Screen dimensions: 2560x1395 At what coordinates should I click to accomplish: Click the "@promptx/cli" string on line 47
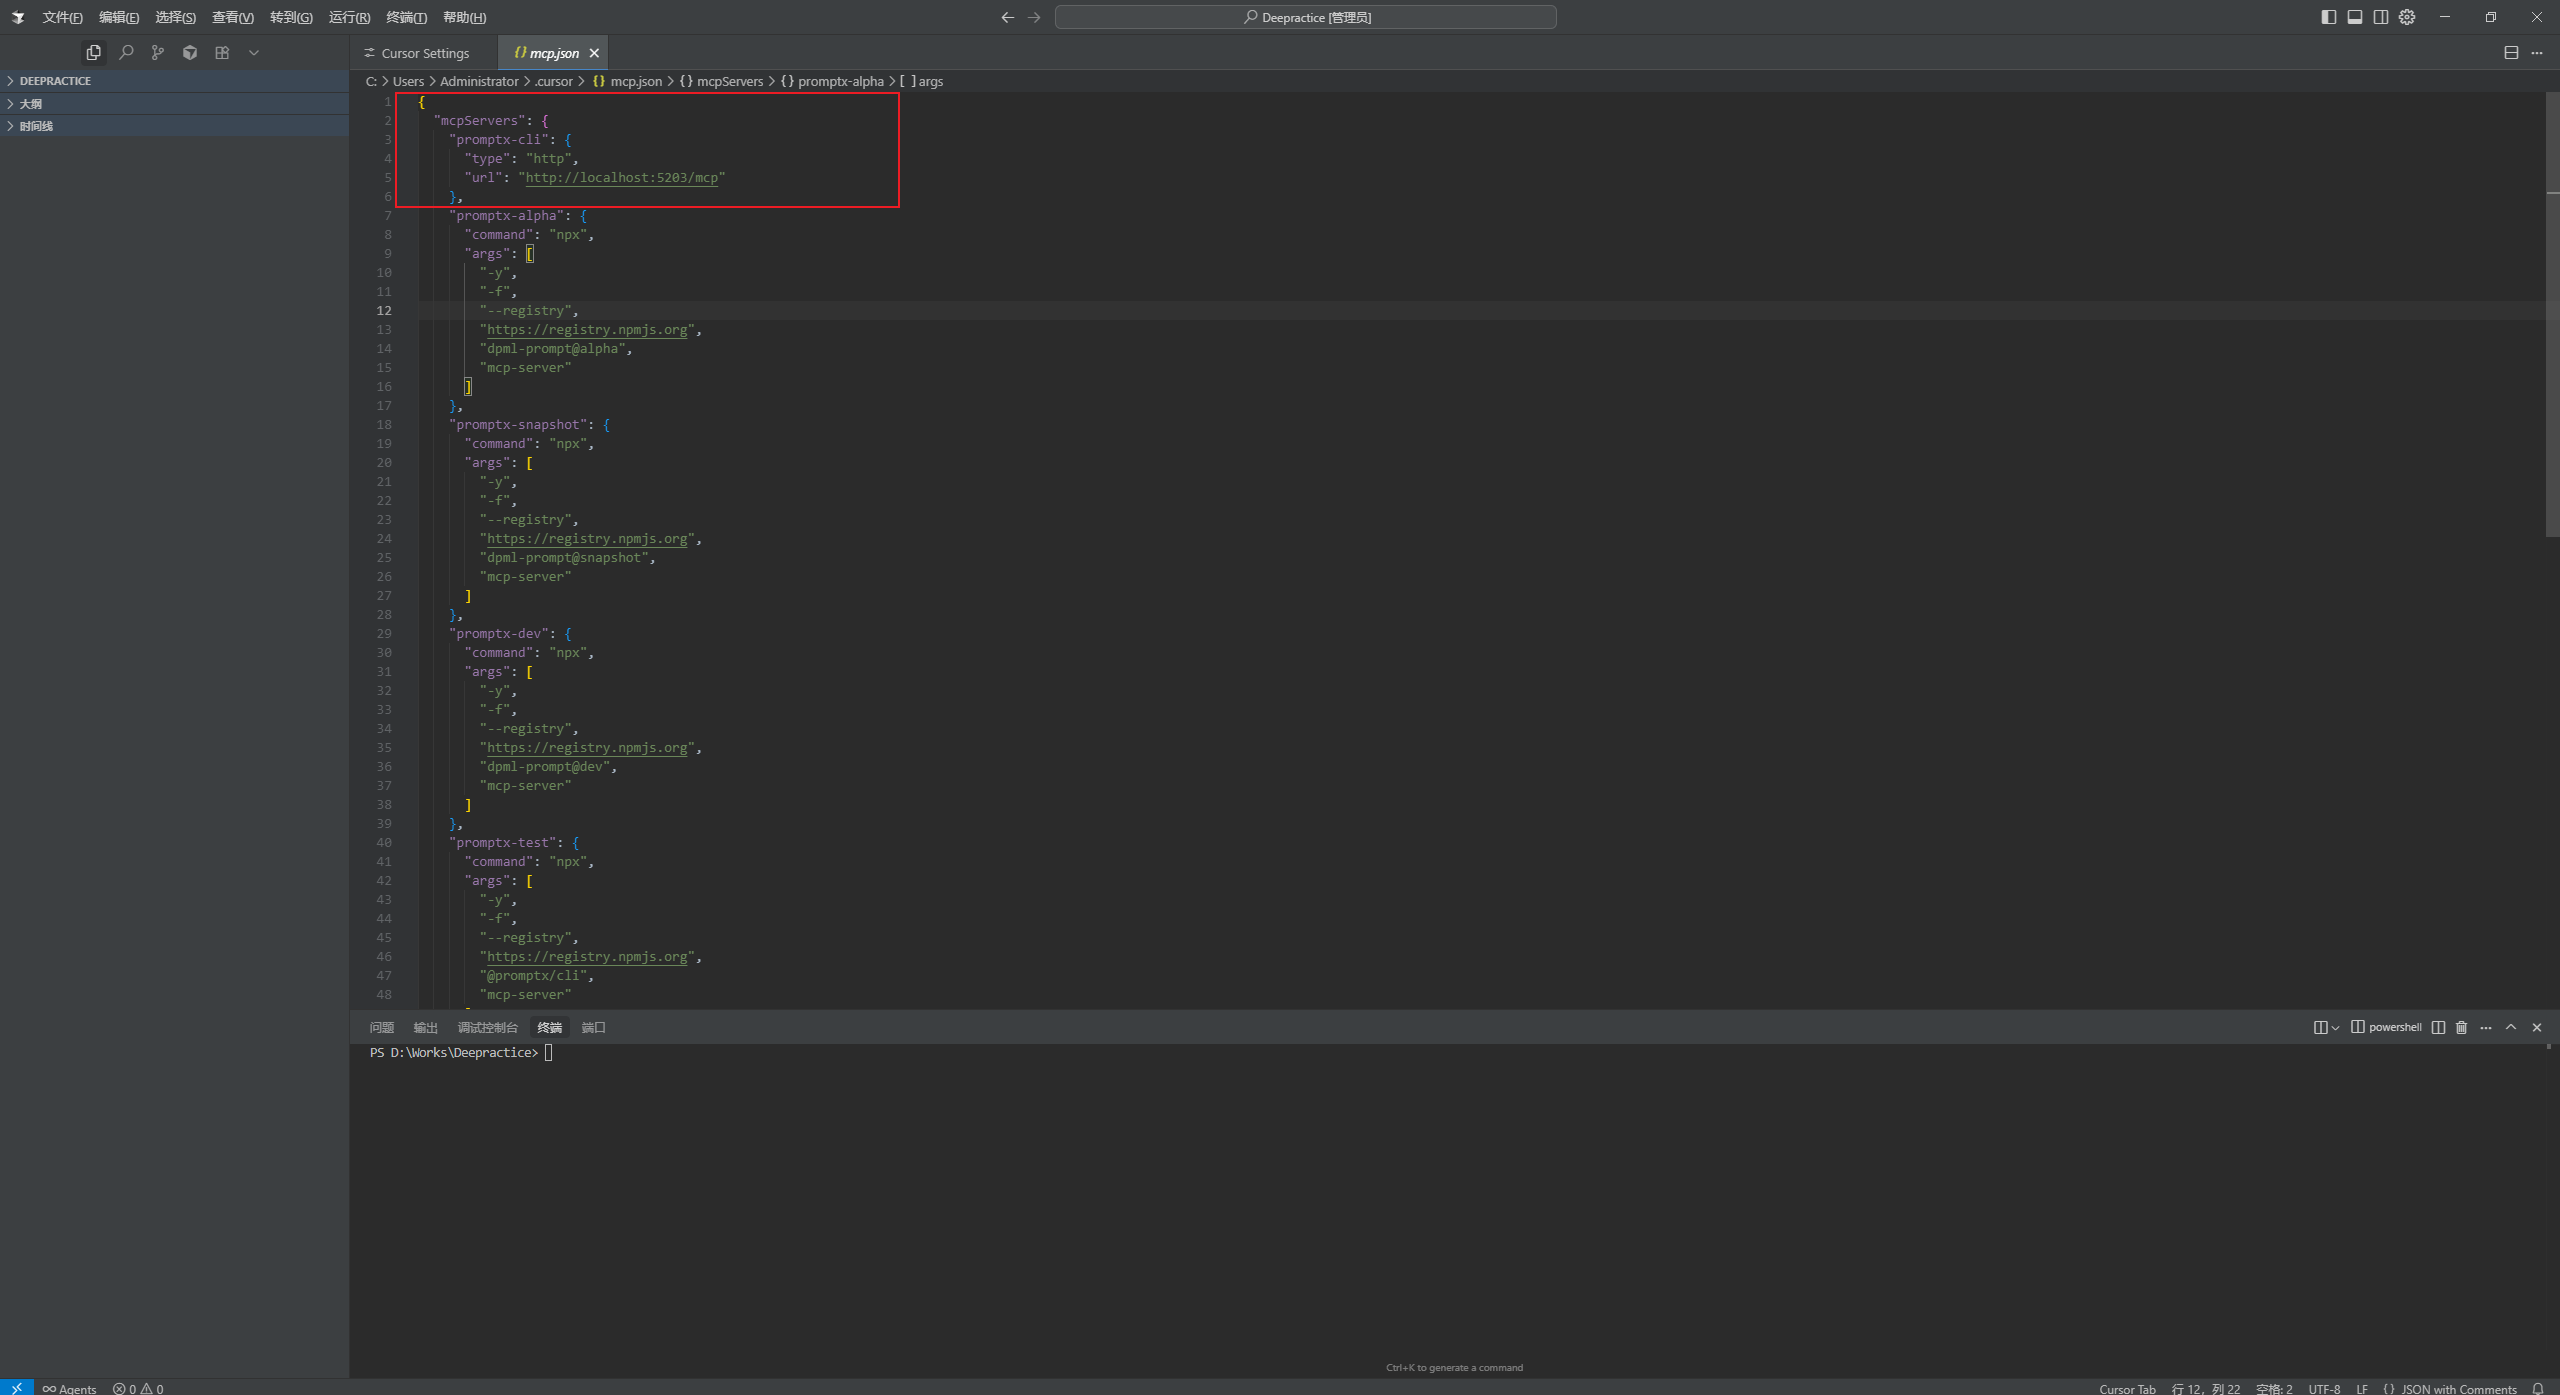pyautogui.click(x=533, y=976)
